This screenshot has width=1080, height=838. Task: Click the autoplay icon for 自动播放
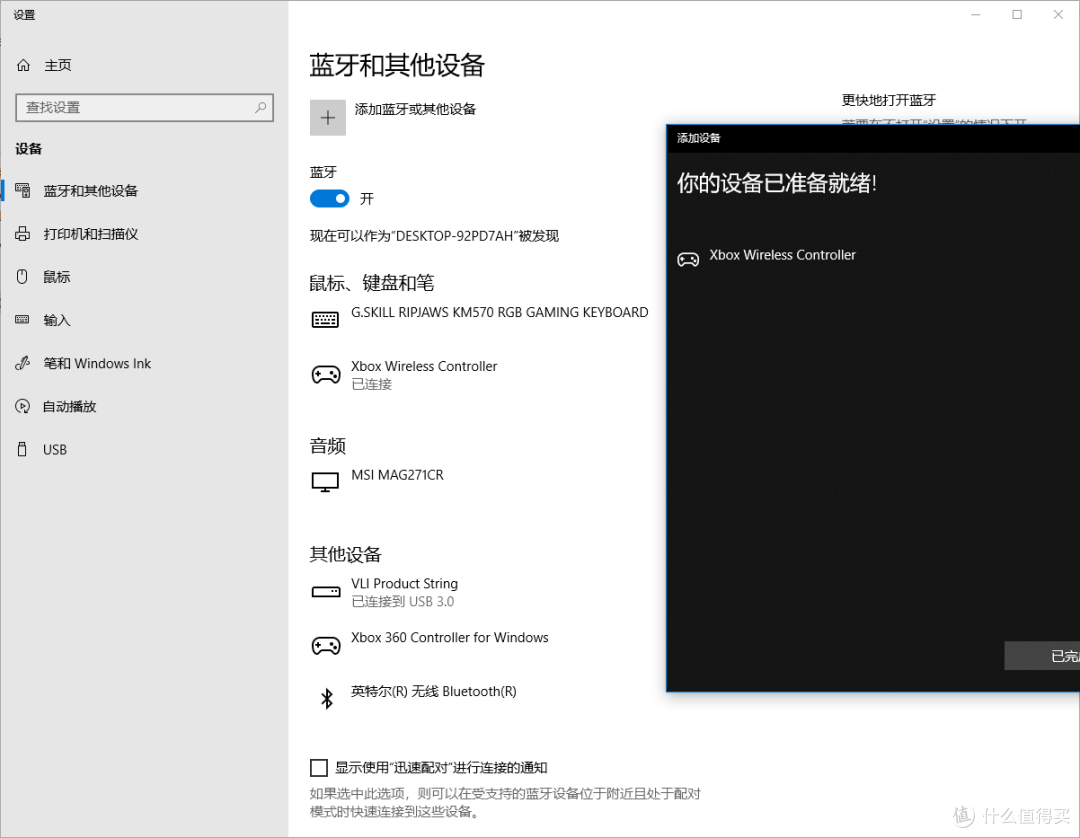coord(23,406)
